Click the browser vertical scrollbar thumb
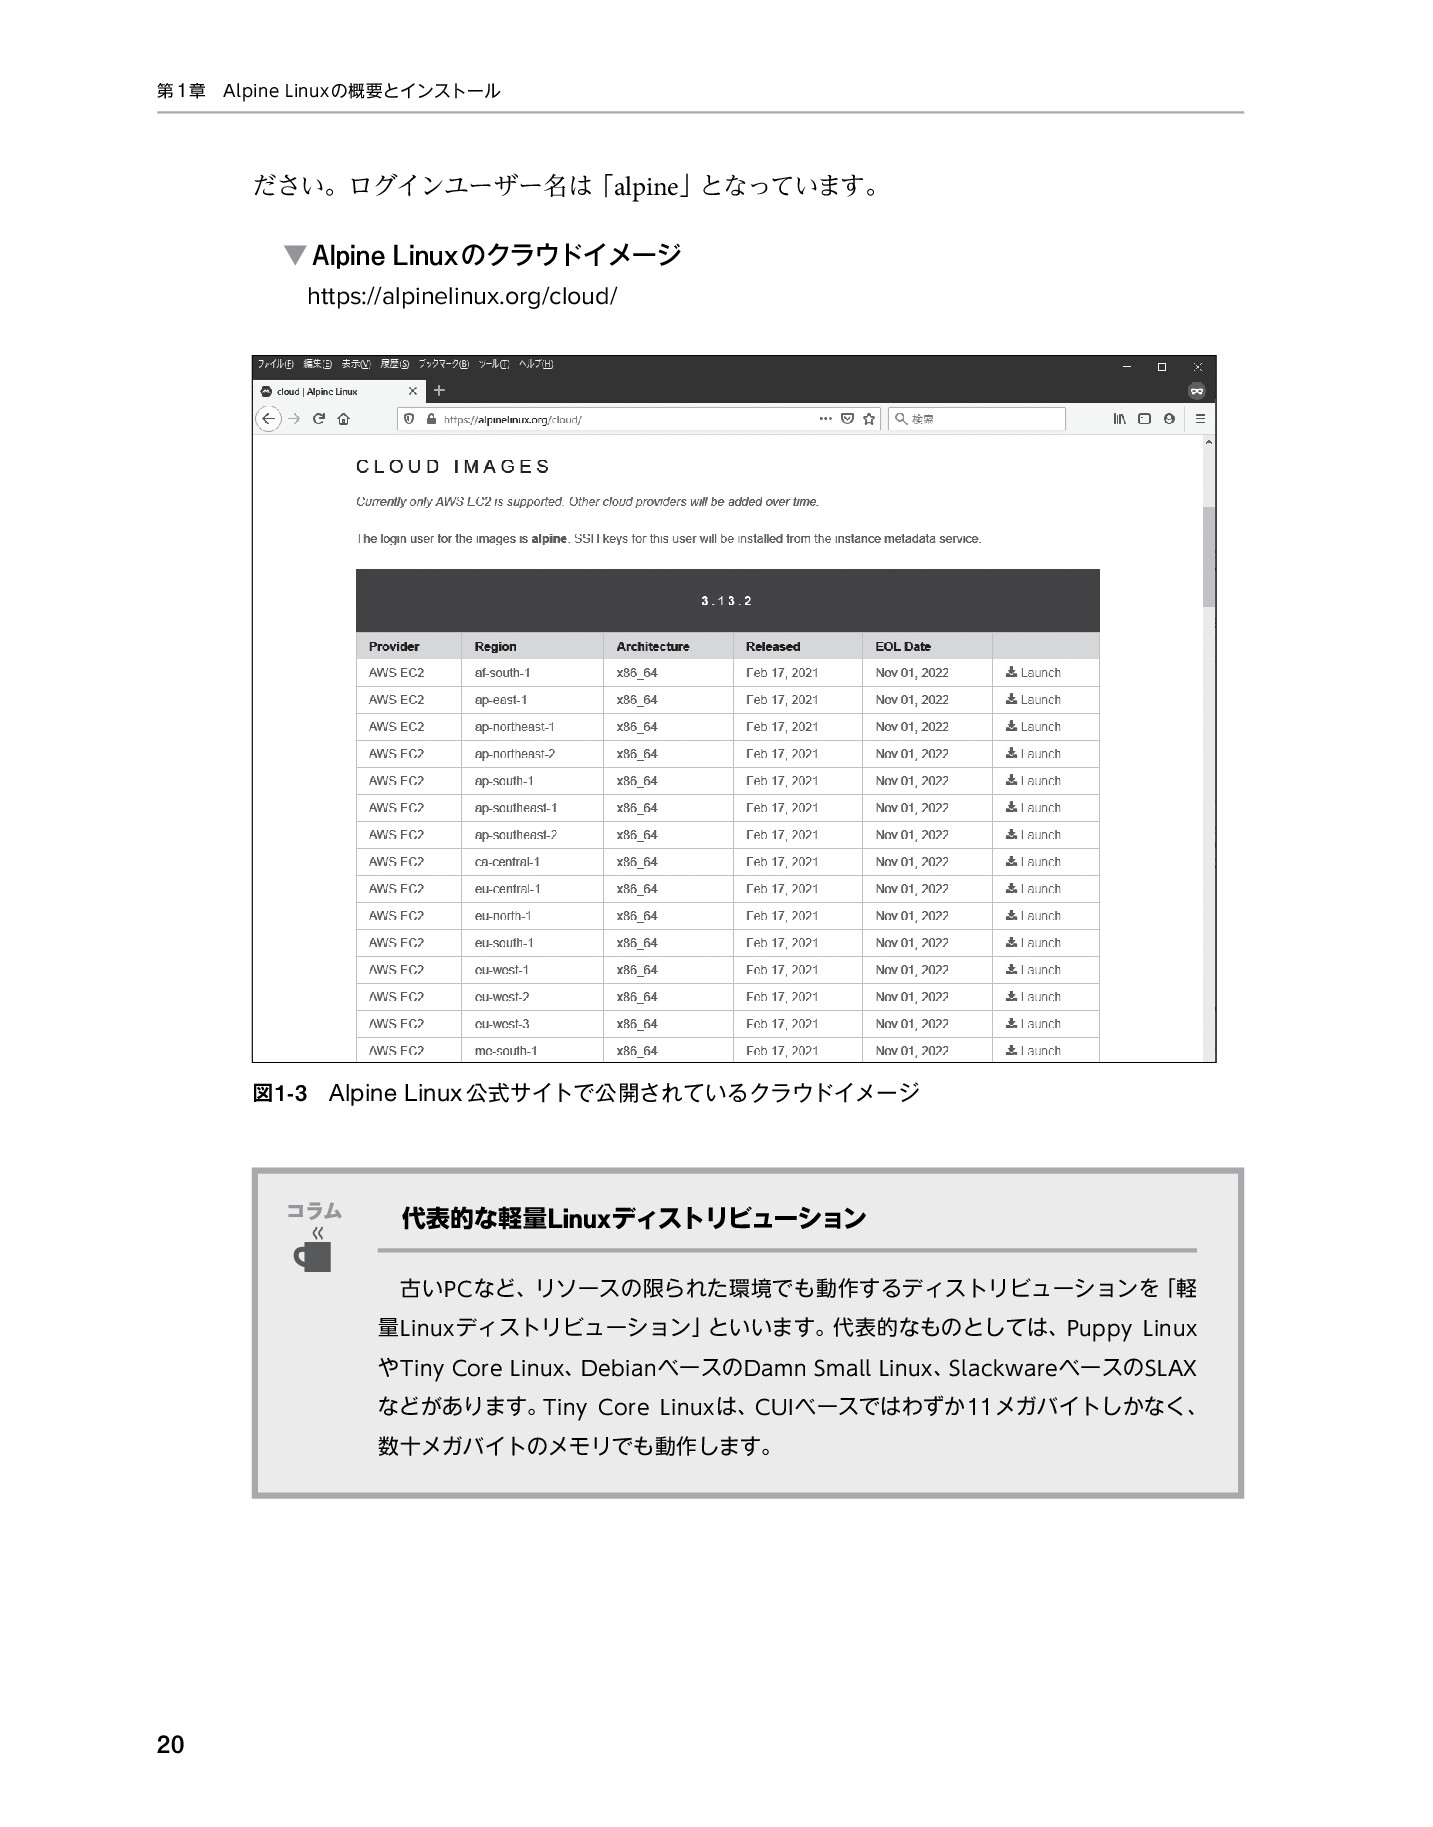This screenshot has width=1433, height=1827. point(1209,556)
